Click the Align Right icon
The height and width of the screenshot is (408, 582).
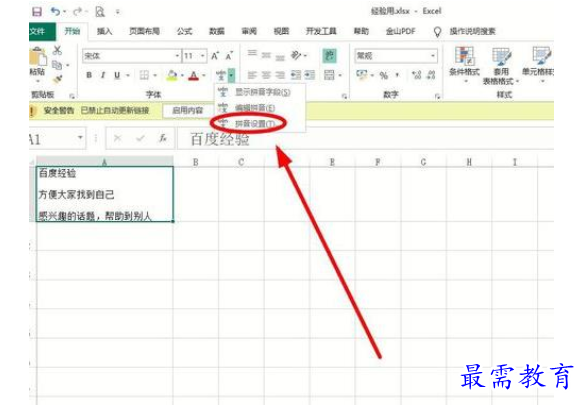(280, 75)
